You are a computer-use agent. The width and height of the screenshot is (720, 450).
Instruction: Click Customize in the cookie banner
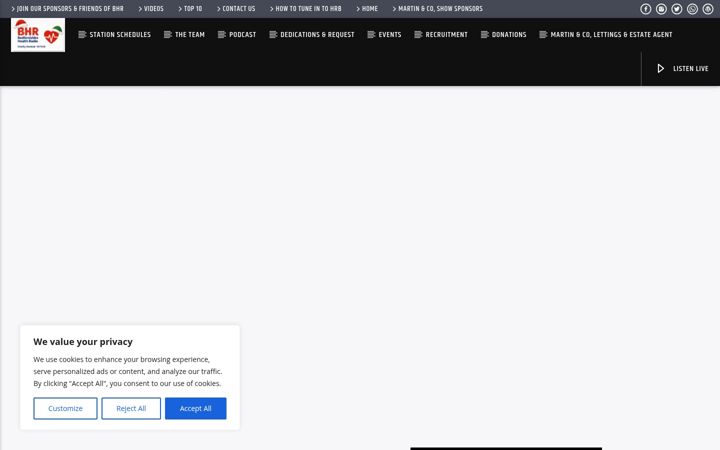pyautogui.click(x=65, y=408)
